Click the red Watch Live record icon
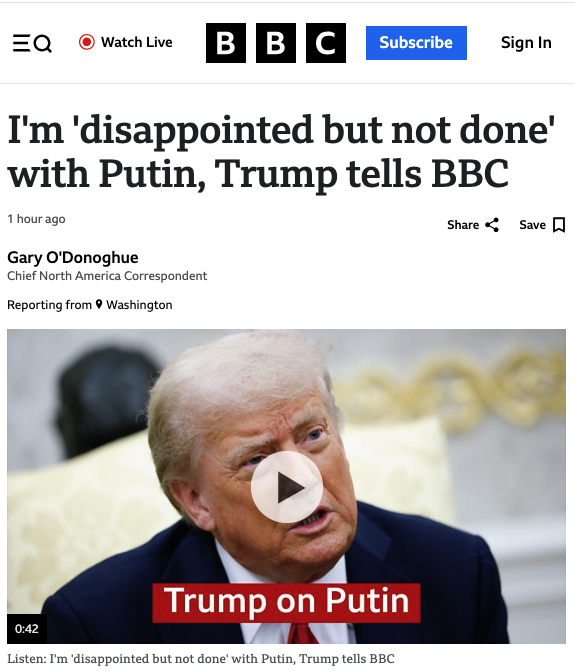The image size is (575, 671). (x=87, y=42)
